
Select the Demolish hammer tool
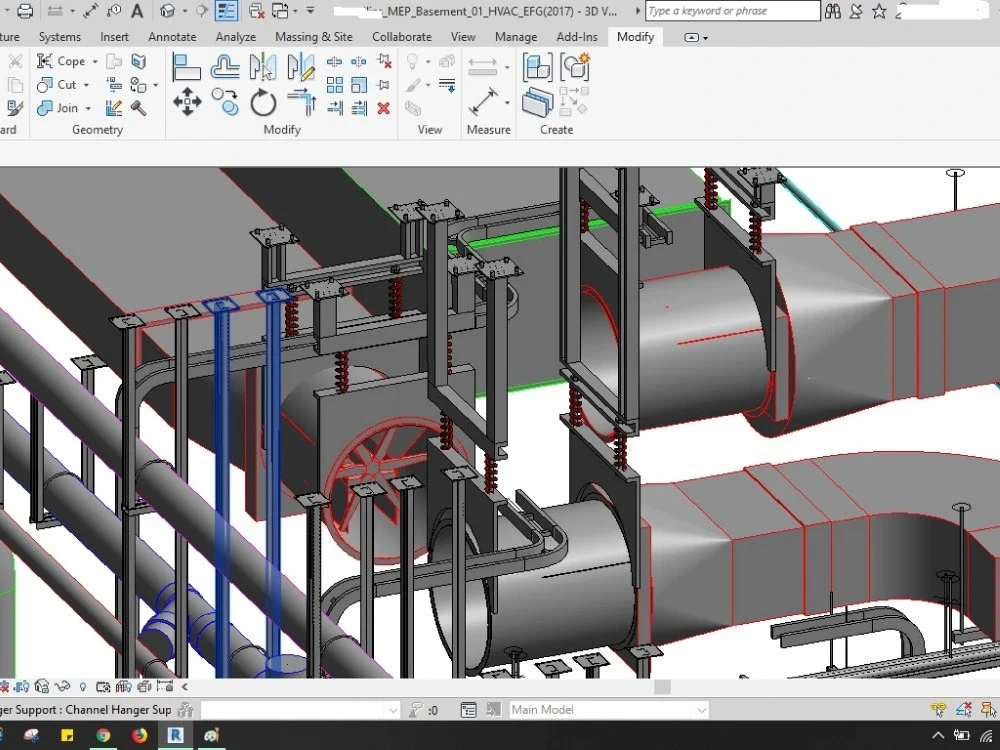138,108
